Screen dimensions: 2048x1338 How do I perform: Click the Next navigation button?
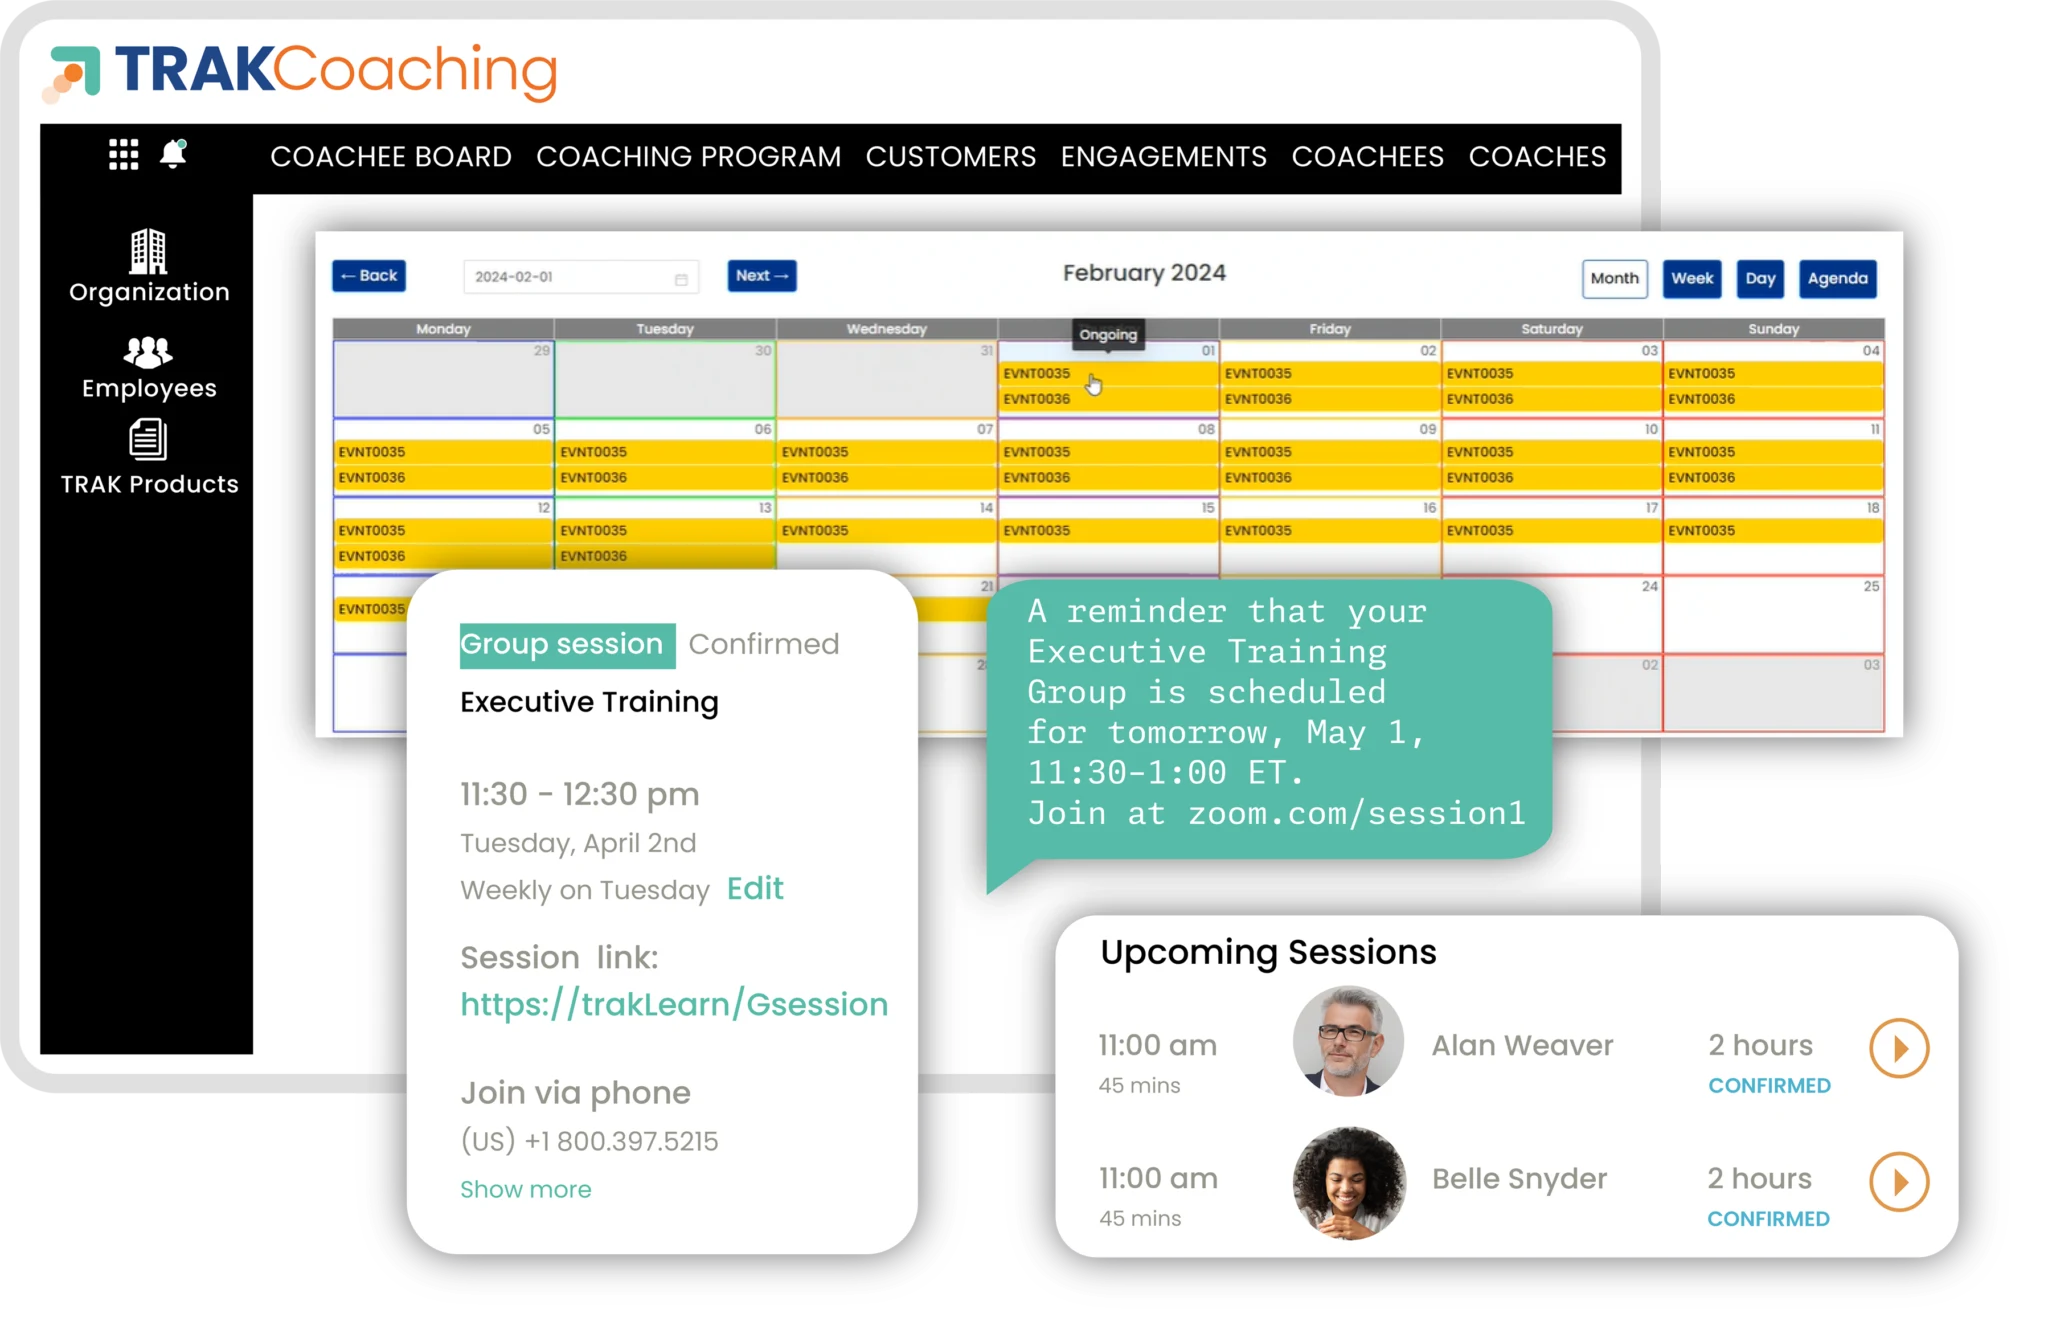coord(761,275)
